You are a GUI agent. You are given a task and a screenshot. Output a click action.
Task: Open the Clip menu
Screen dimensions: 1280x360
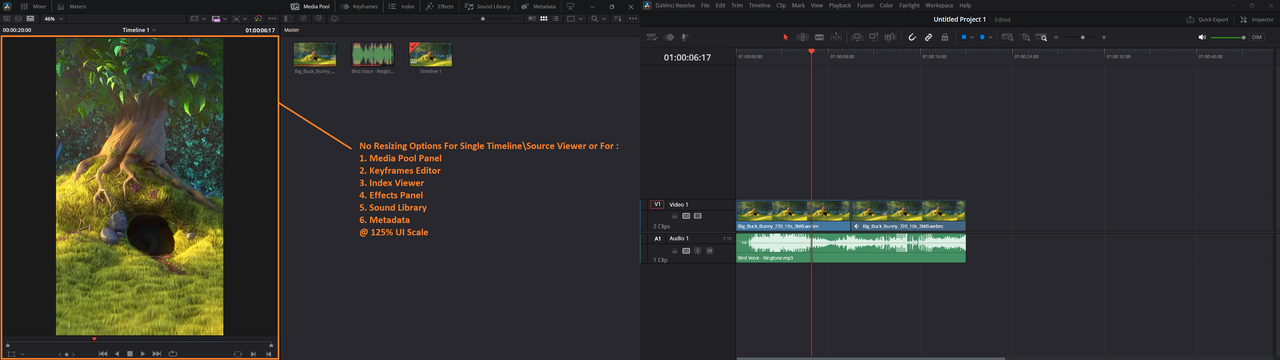781,5
